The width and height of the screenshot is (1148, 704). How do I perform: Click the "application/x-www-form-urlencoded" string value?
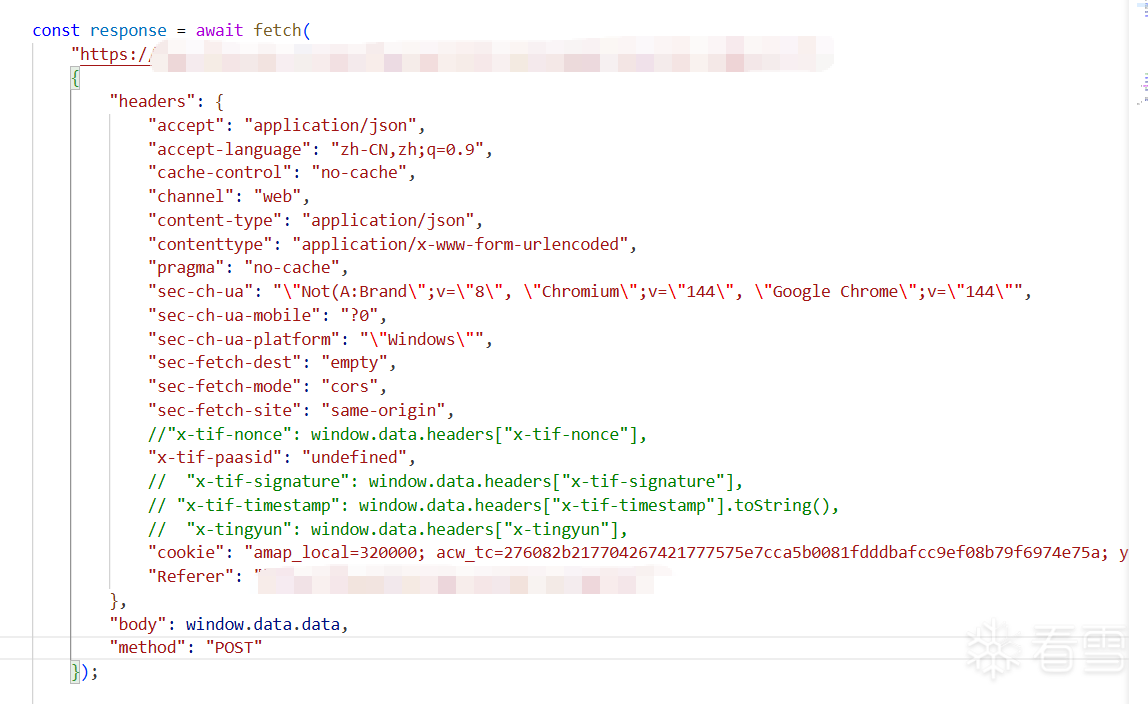coord(460,244)
